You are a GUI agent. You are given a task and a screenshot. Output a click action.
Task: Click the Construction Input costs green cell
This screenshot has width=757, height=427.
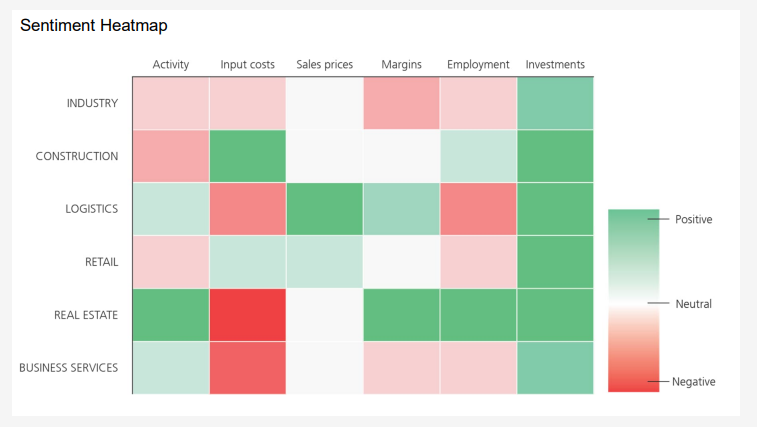click(x=247, y=156)
